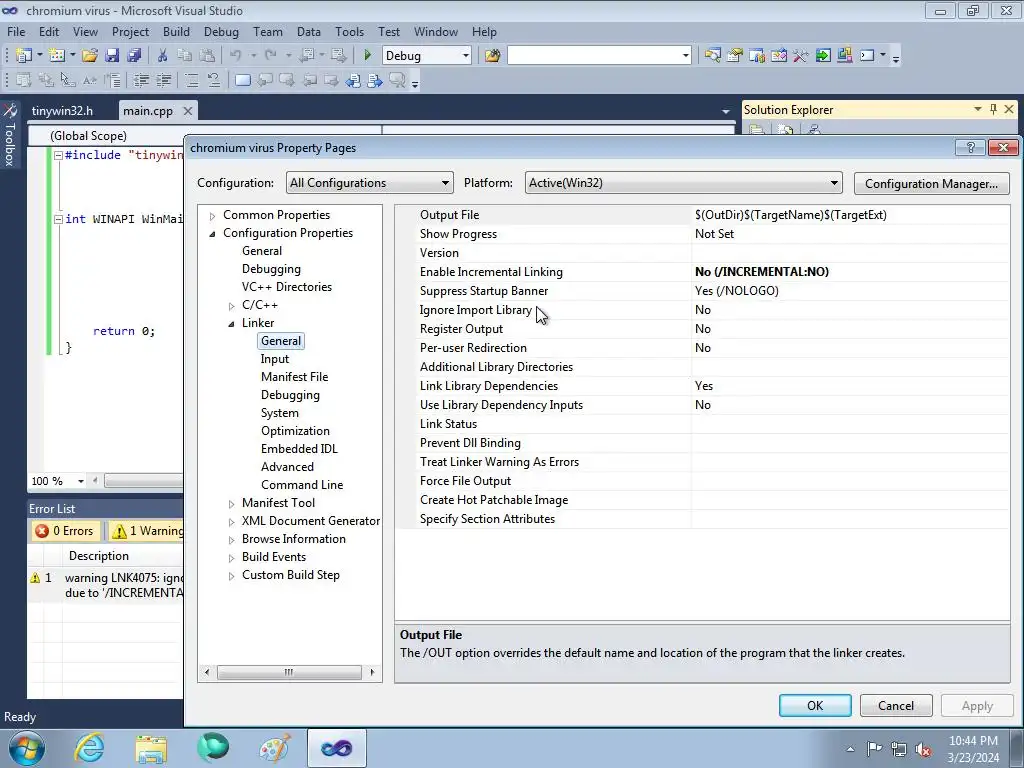Viewport: 1024px width, 768px height.
Task: Comment out the selected lines icon
Action: pyautogui.click(x=191, y=80)
